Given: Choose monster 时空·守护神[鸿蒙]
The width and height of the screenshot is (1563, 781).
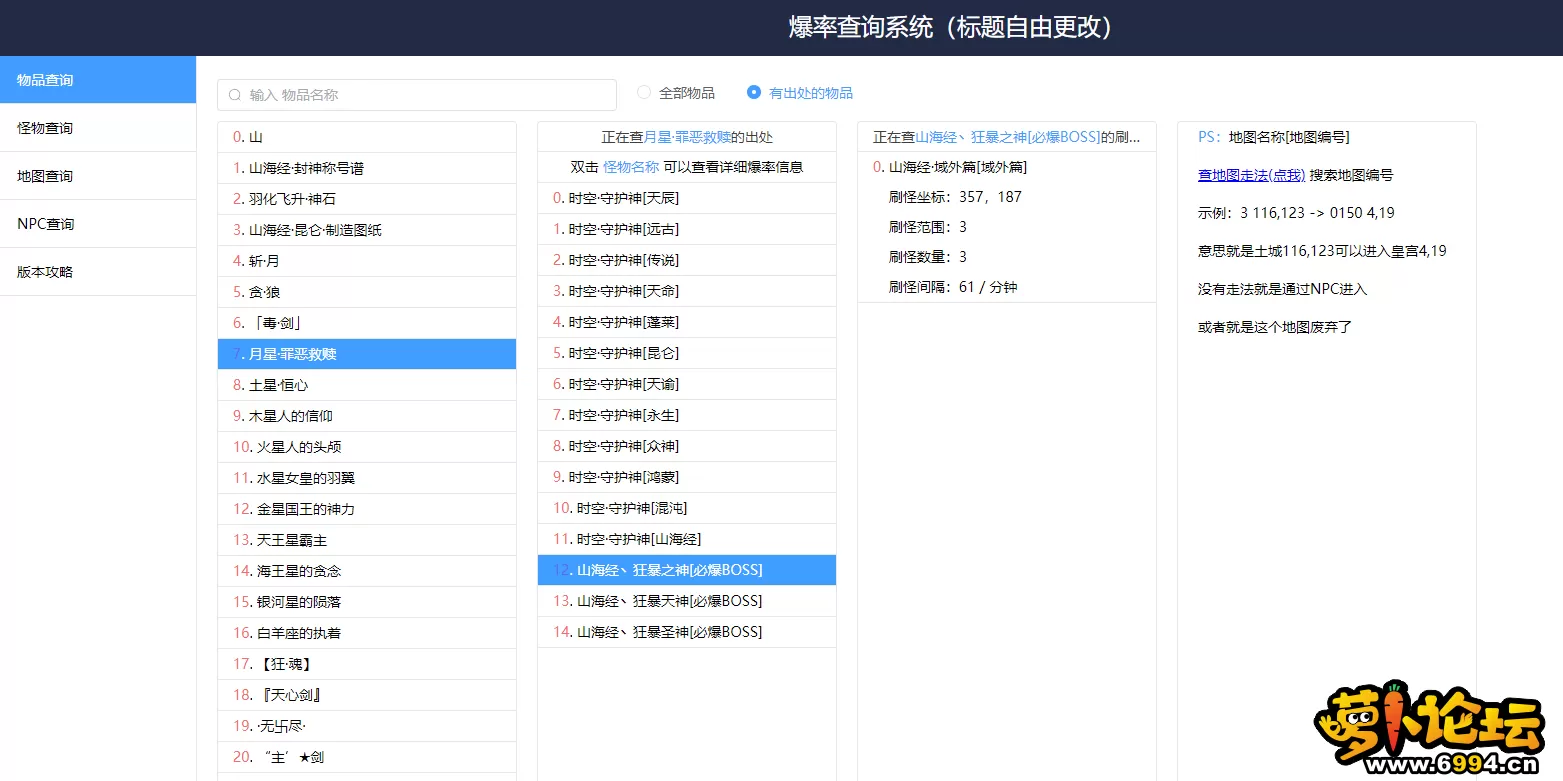Looking at the screenshot, I should [687, 477].
